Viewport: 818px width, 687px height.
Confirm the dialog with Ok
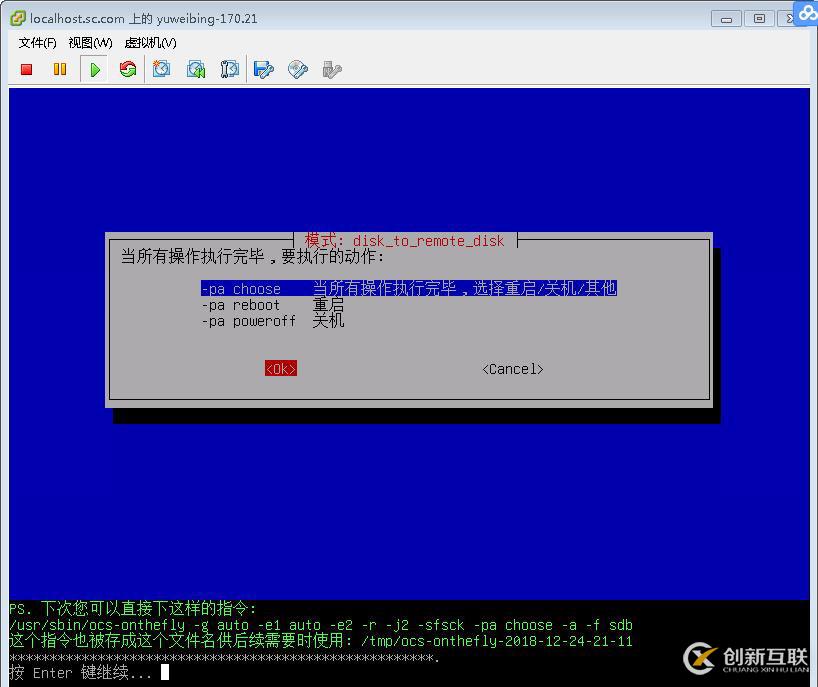click(x=280, y=368)
